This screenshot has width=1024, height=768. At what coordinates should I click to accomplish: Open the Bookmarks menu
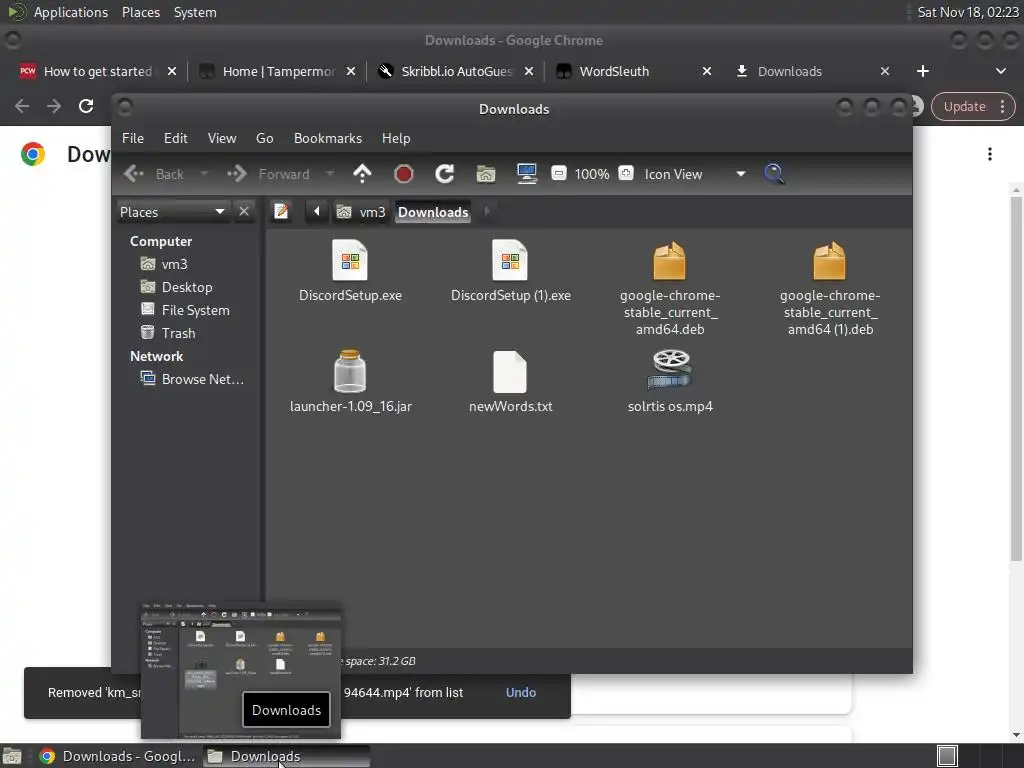click(328, 138)
